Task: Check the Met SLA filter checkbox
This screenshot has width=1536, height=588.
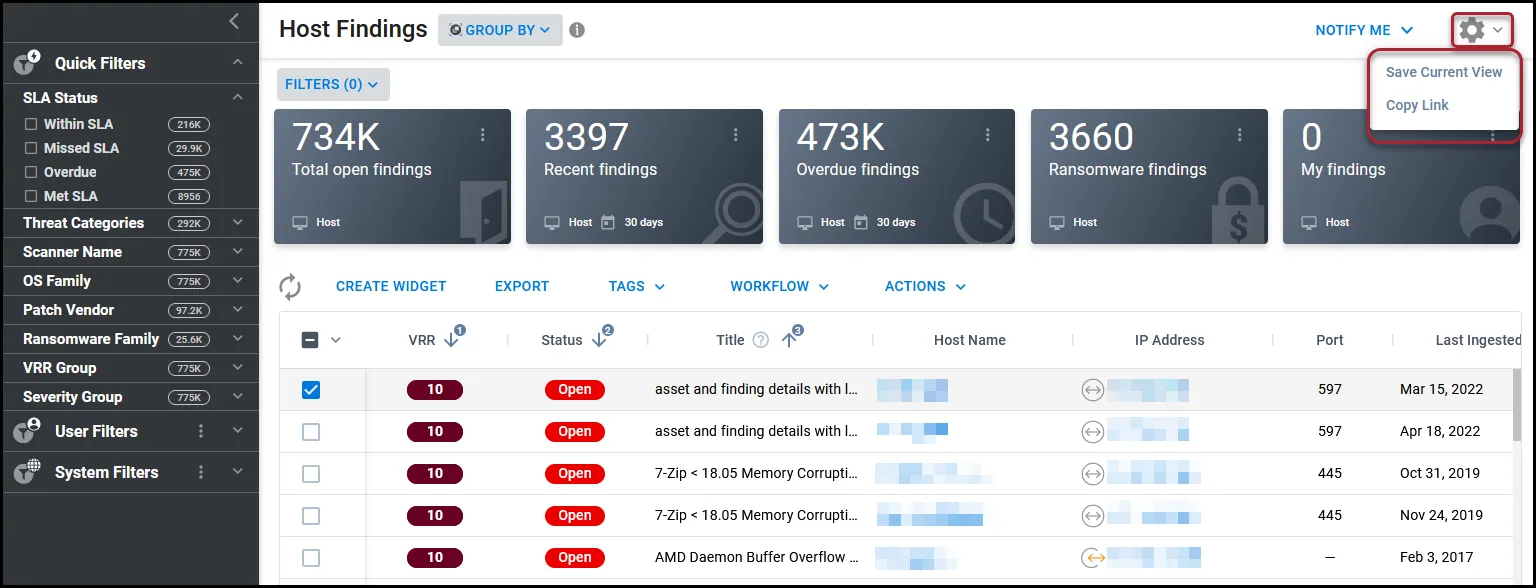Action: 31,196
